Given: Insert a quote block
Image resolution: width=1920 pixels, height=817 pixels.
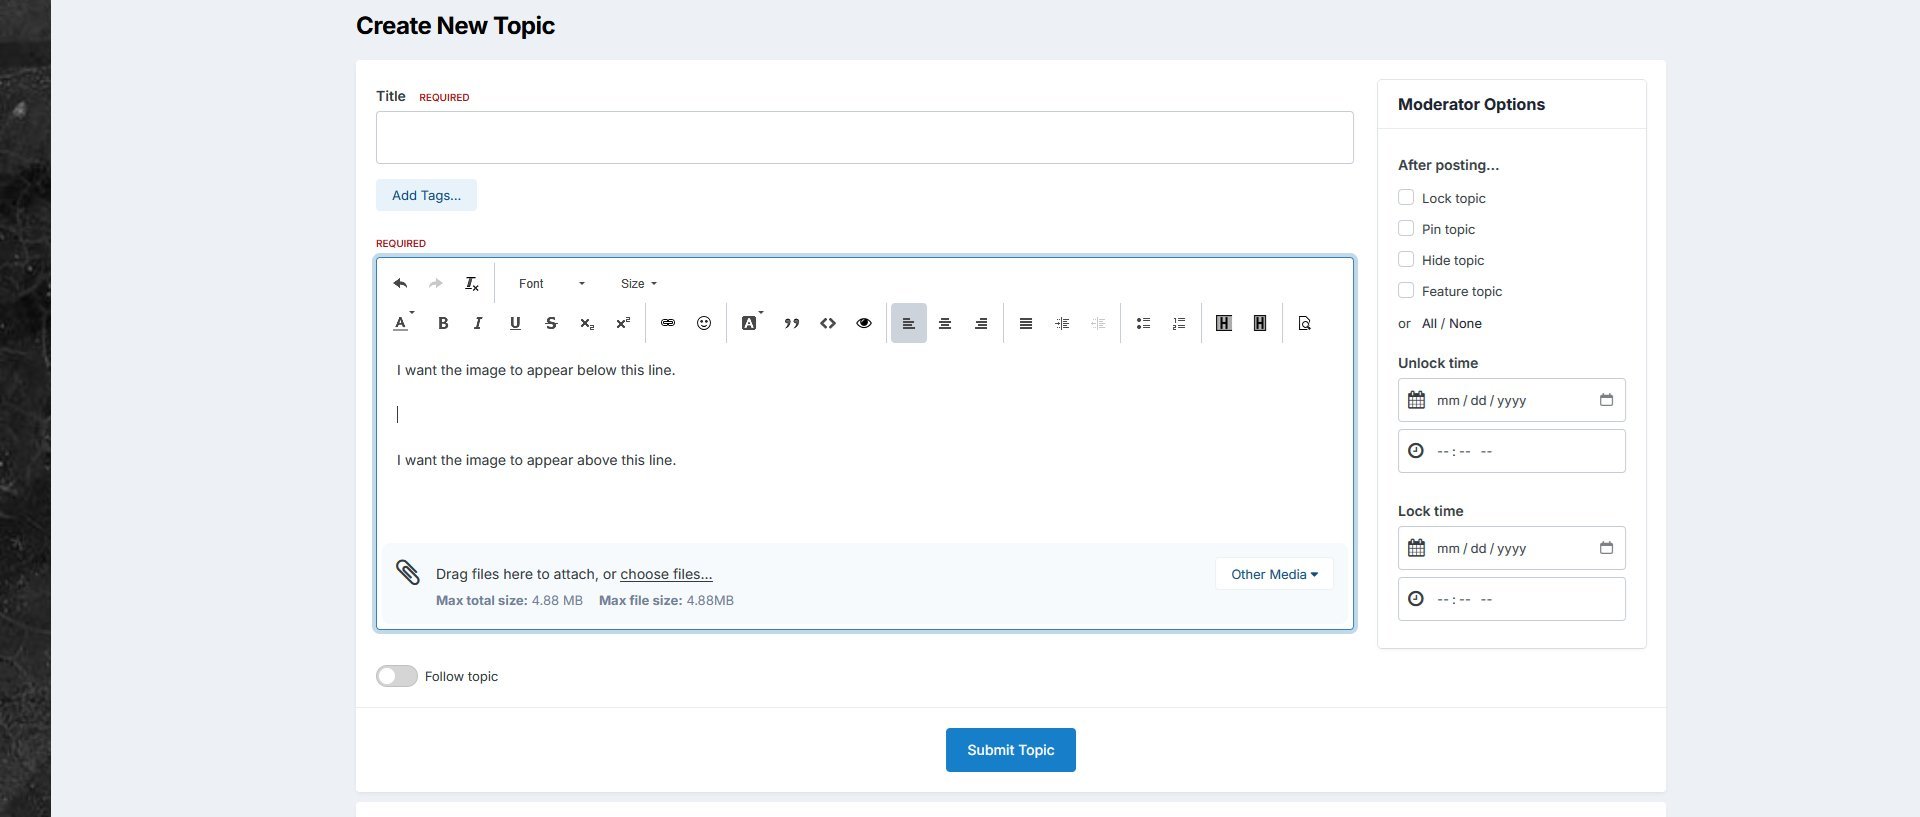Looking at the screenshot, I should (792, 323).
